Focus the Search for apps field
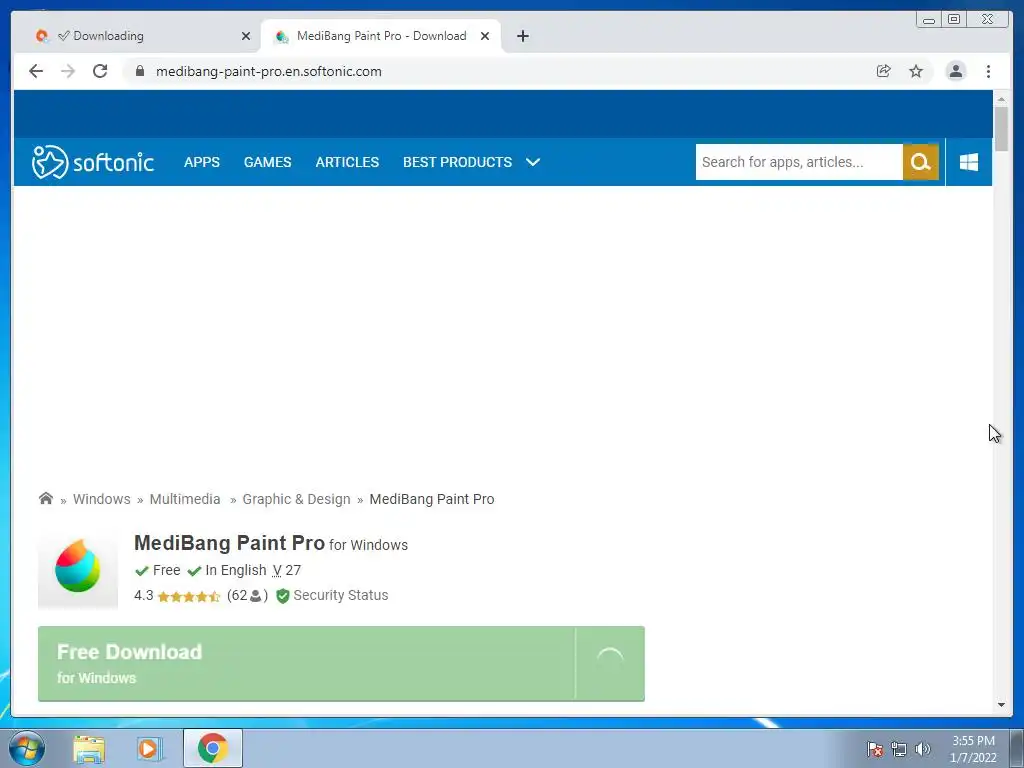This screenshot has height=768, width=1024. (799, 162)
